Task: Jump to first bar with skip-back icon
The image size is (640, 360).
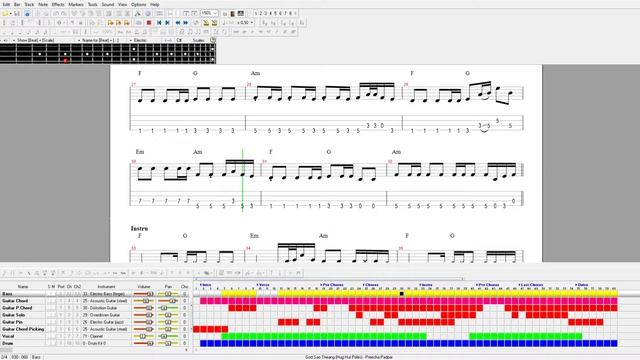Action: (159, 23)
